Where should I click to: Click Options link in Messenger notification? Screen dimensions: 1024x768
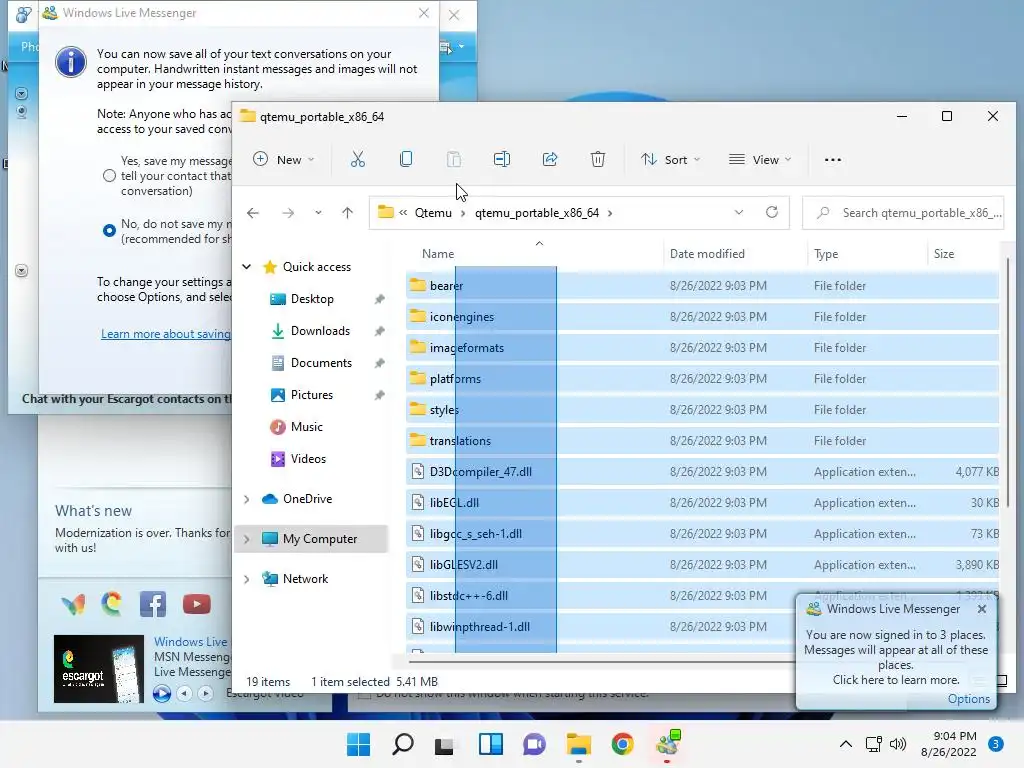[968, 699]
